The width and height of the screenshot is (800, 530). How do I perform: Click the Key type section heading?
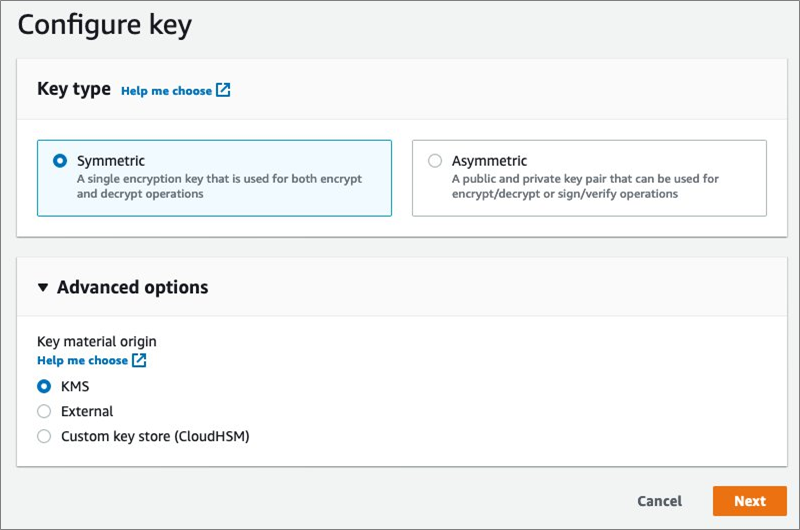pyautogui.click(x=73, y=89)
